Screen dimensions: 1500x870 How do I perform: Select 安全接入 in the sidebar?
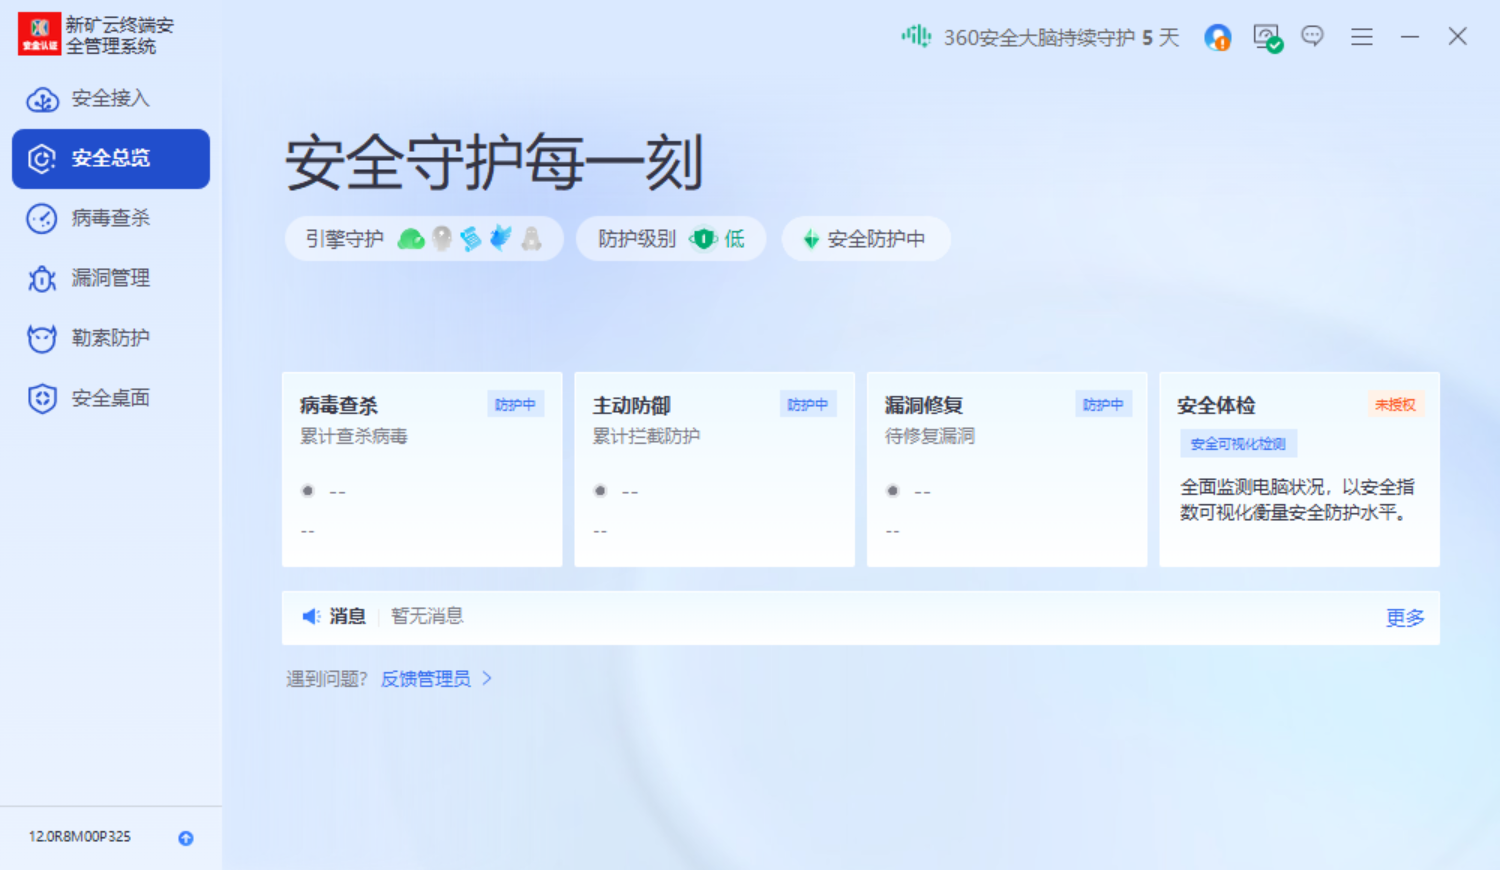click(x=110, y=99)
